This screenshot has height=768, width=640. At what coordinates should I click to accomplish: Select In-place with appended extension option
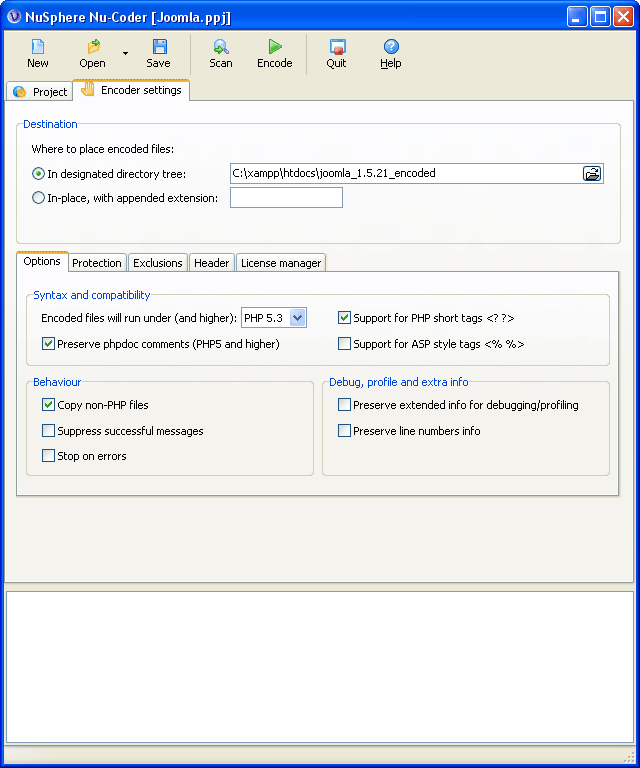pyautogui.click(x=38, y=198)
